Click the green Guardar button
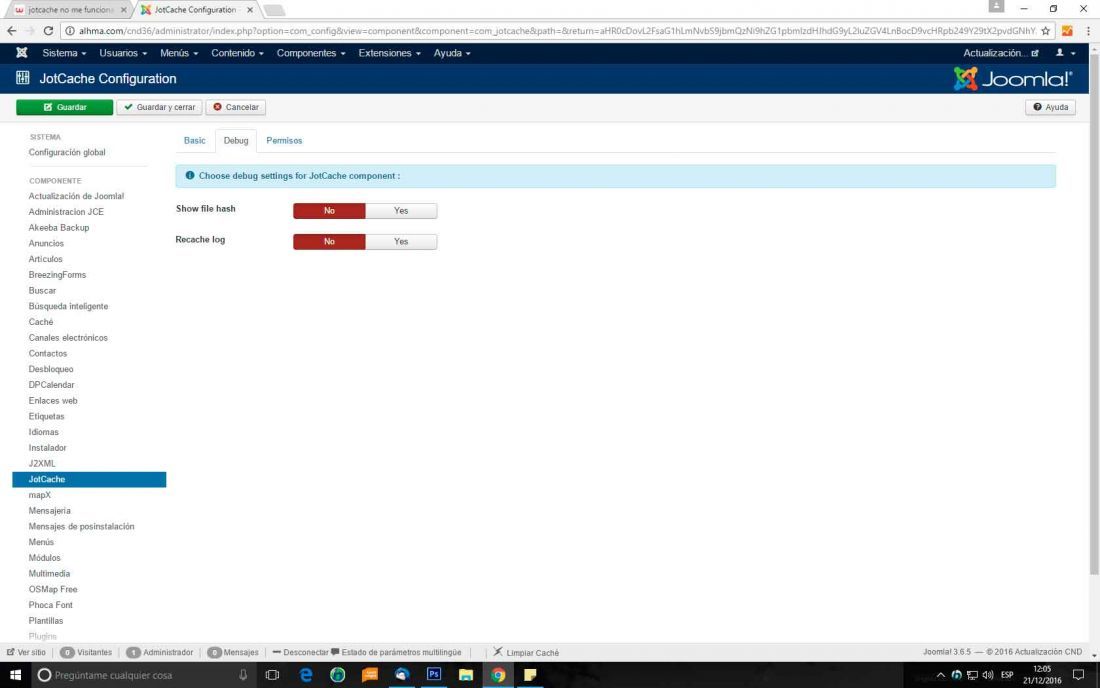Image resolution: width=1100 pixels, height=688 pixels. 65,107
